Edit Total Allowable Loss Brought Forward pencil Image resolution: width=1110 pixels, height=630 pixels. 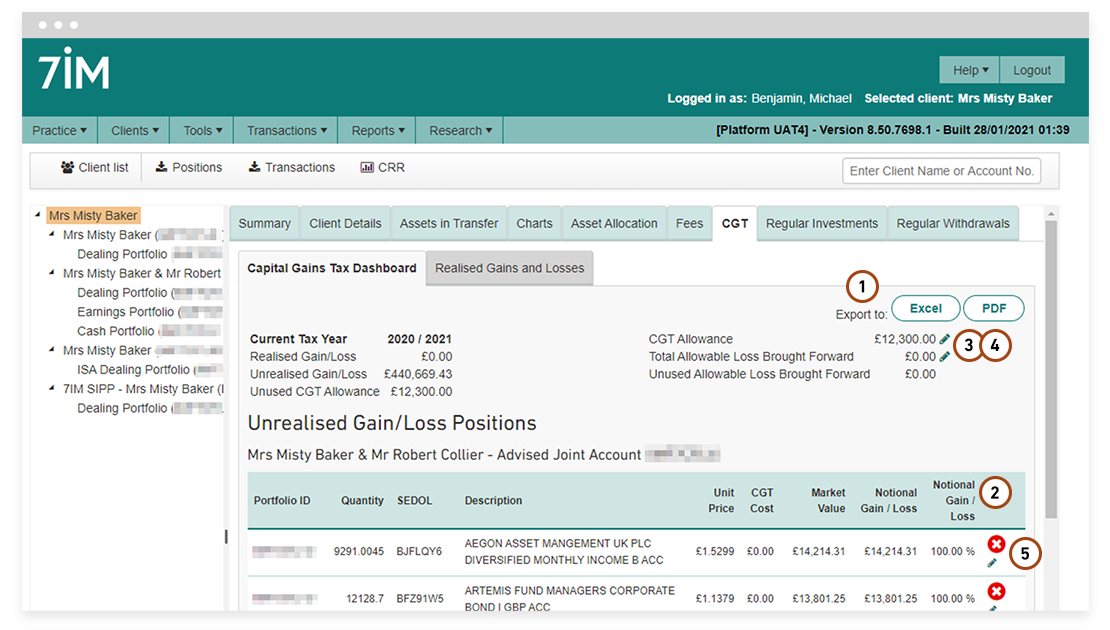click(944, 357)
